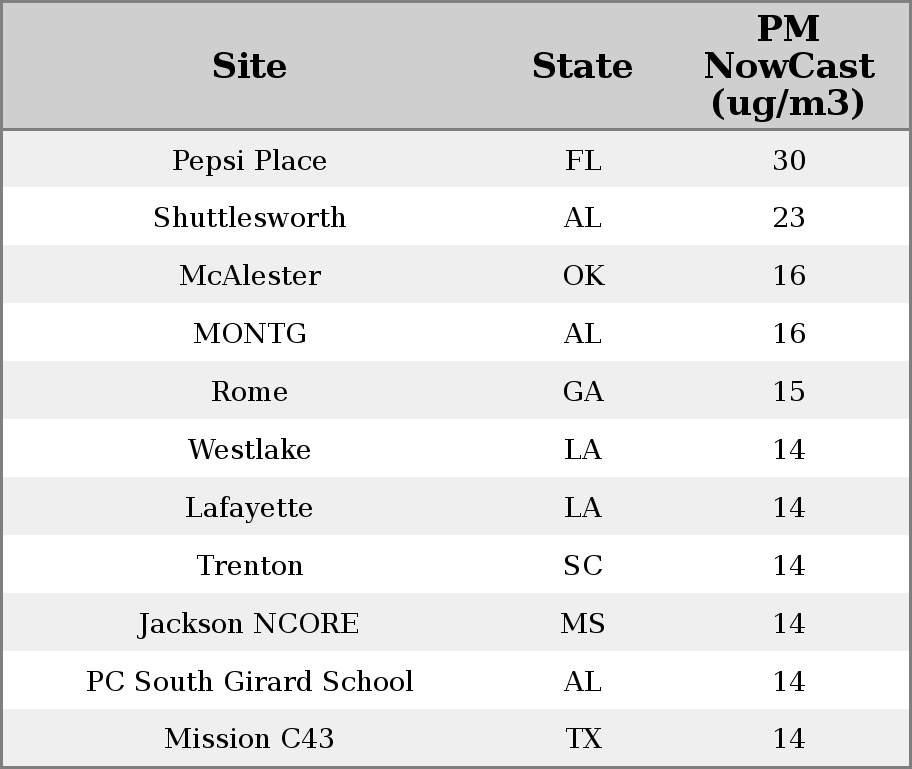Click the PM value 23
Viewport: 912px width, 769px height.
point(789,218)
